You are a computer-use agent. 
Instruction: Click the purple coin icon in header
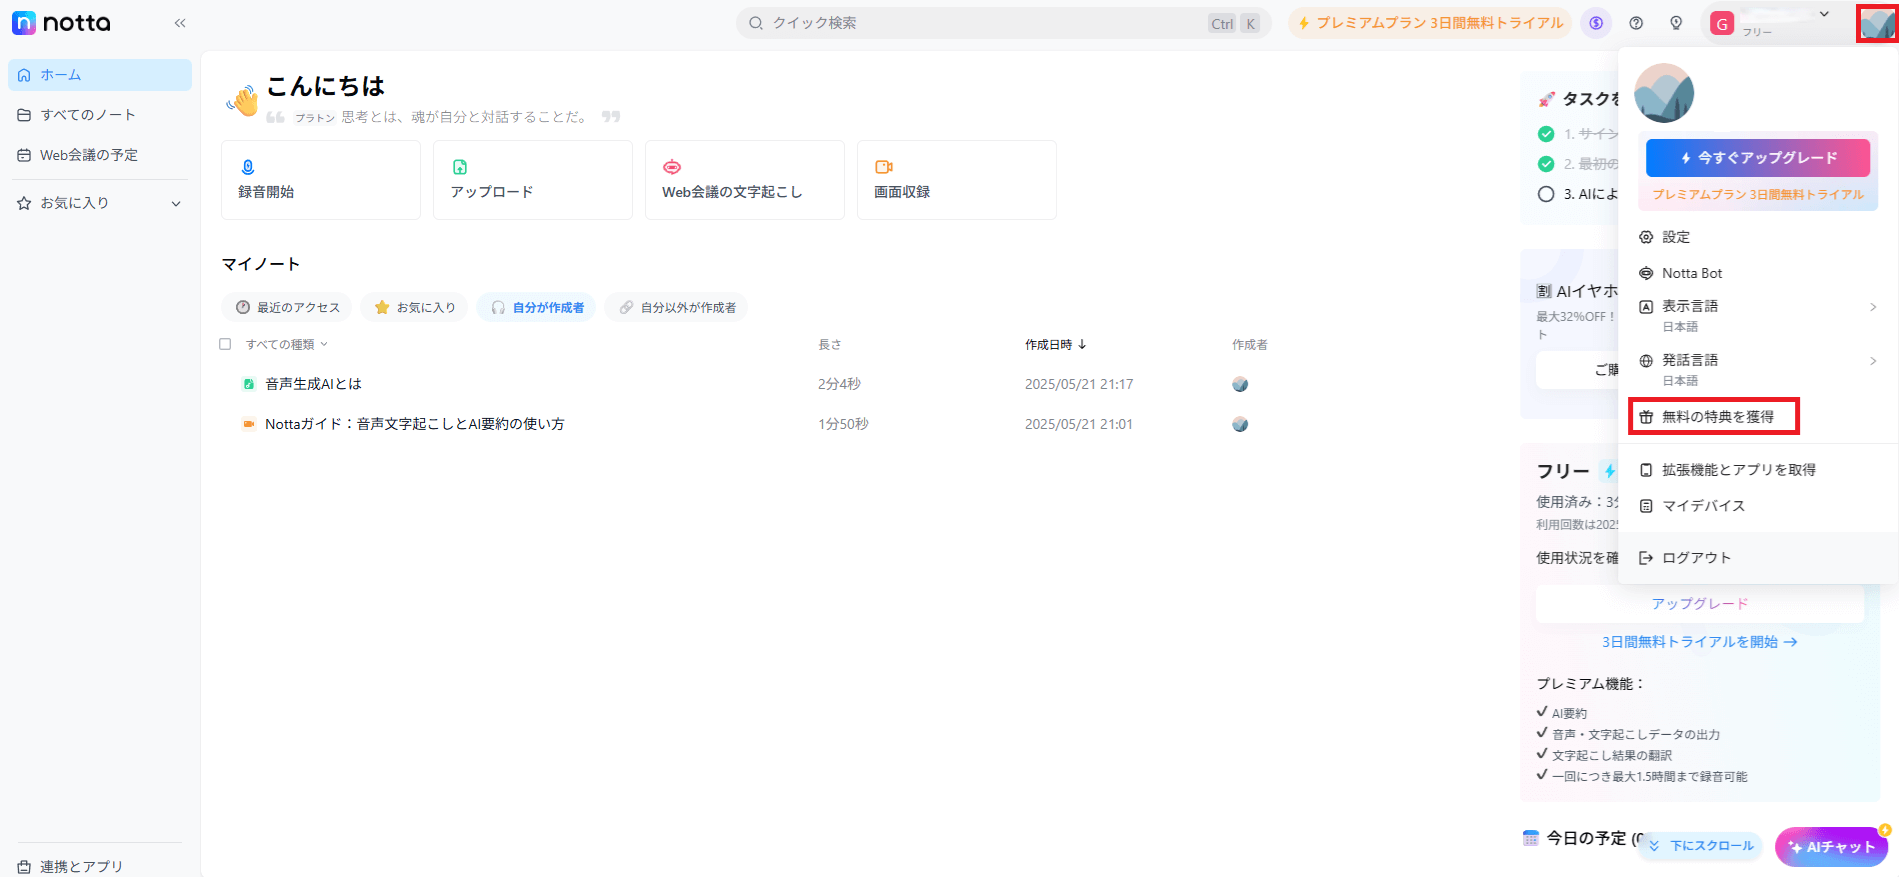pyautogui.click(x=1596, y=23)
